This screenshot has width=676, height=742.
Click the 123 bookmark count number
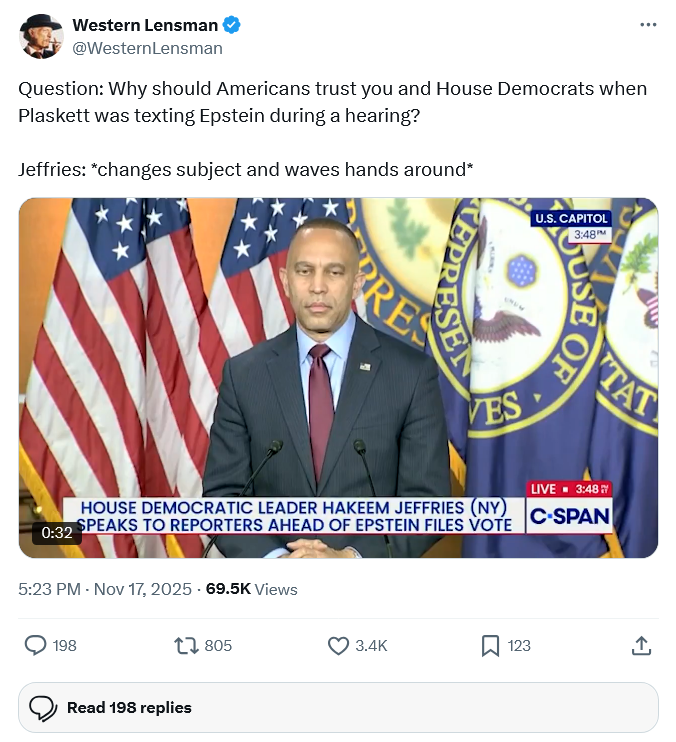pyautogui.click(x=519, y=646)
